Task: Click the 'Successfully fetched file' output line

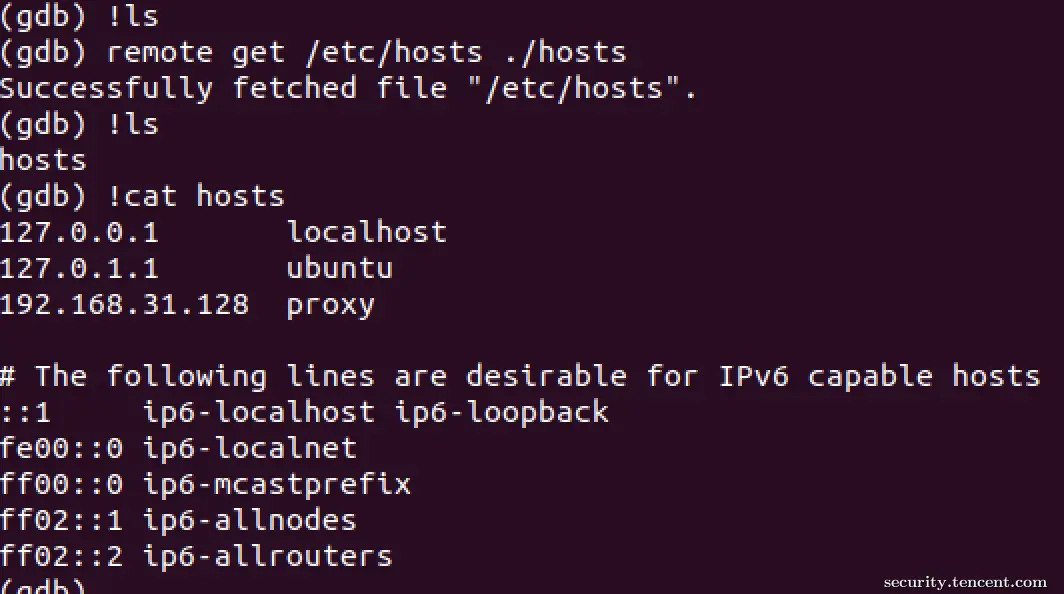Action: pyautogui.click(x=348, y=88)
